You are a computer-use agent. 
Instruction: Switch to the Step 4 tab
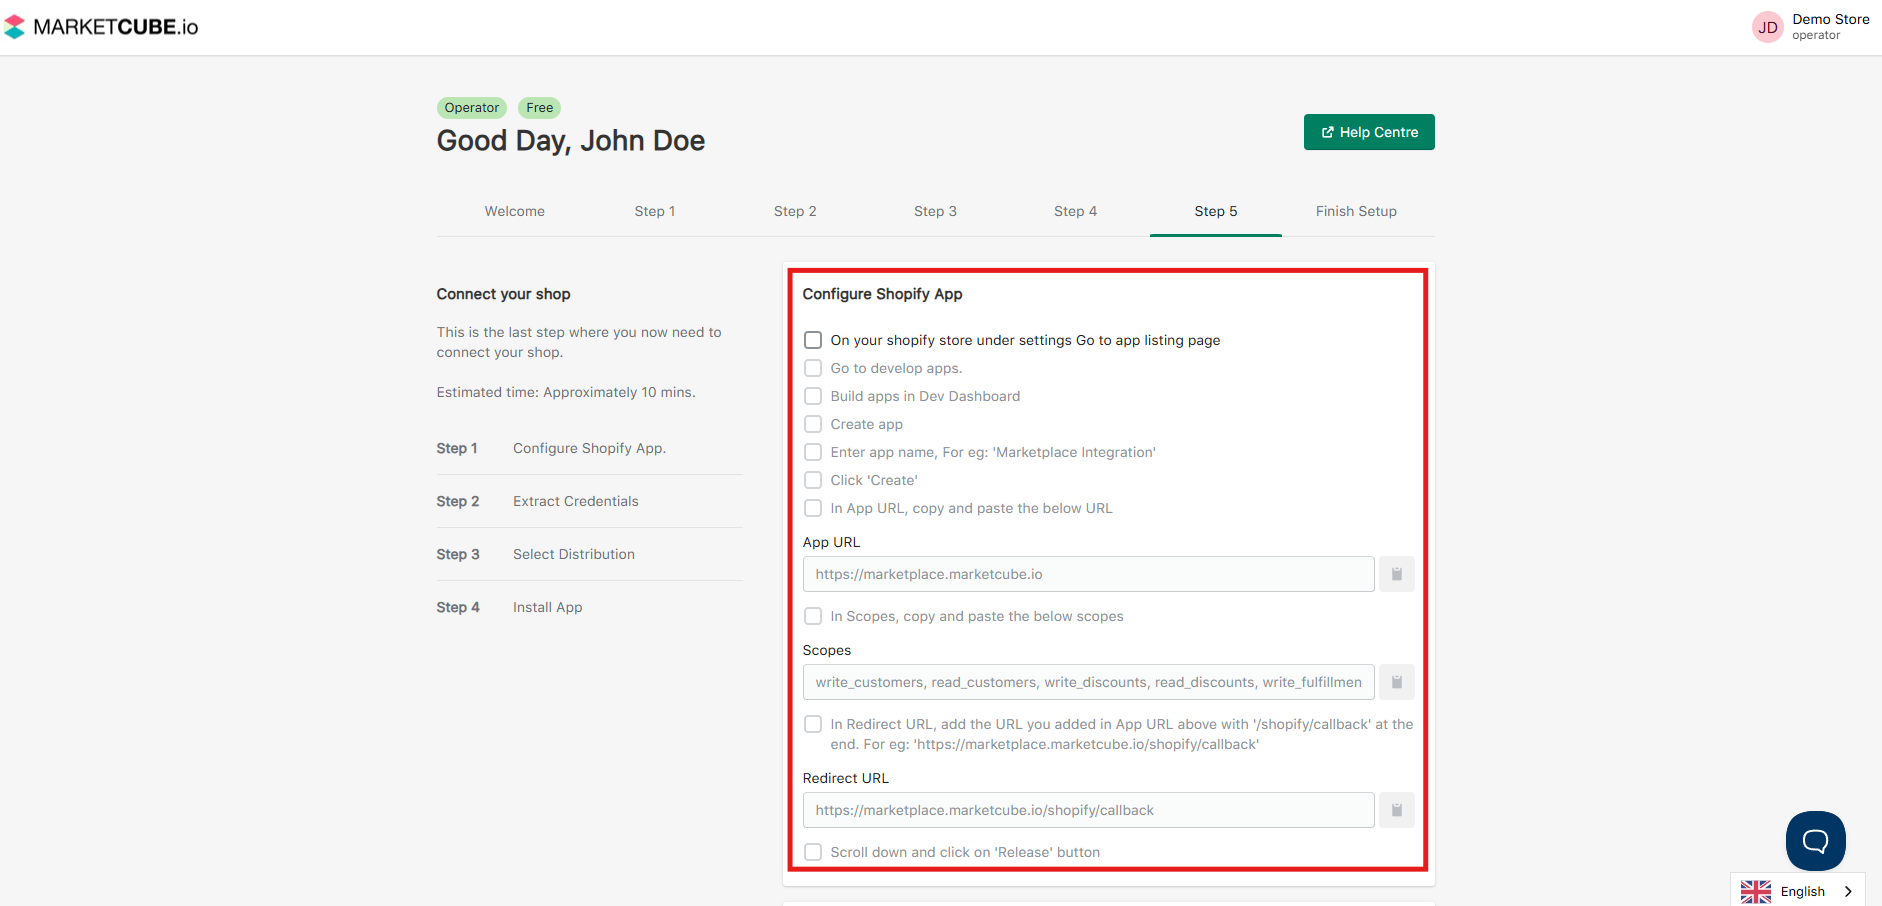point(1075,211)
